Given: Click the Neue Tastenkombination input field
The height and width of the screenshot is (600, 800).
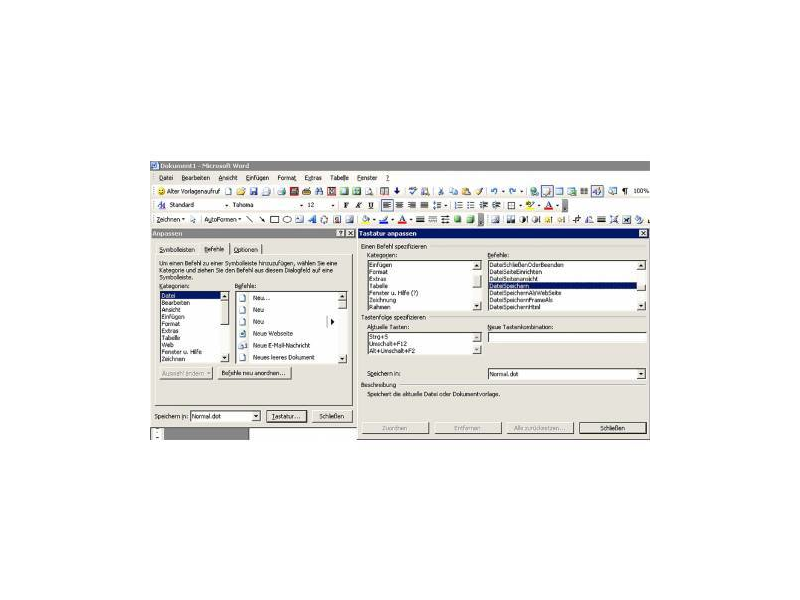Looking at the screenshot, I should [567, 337].
